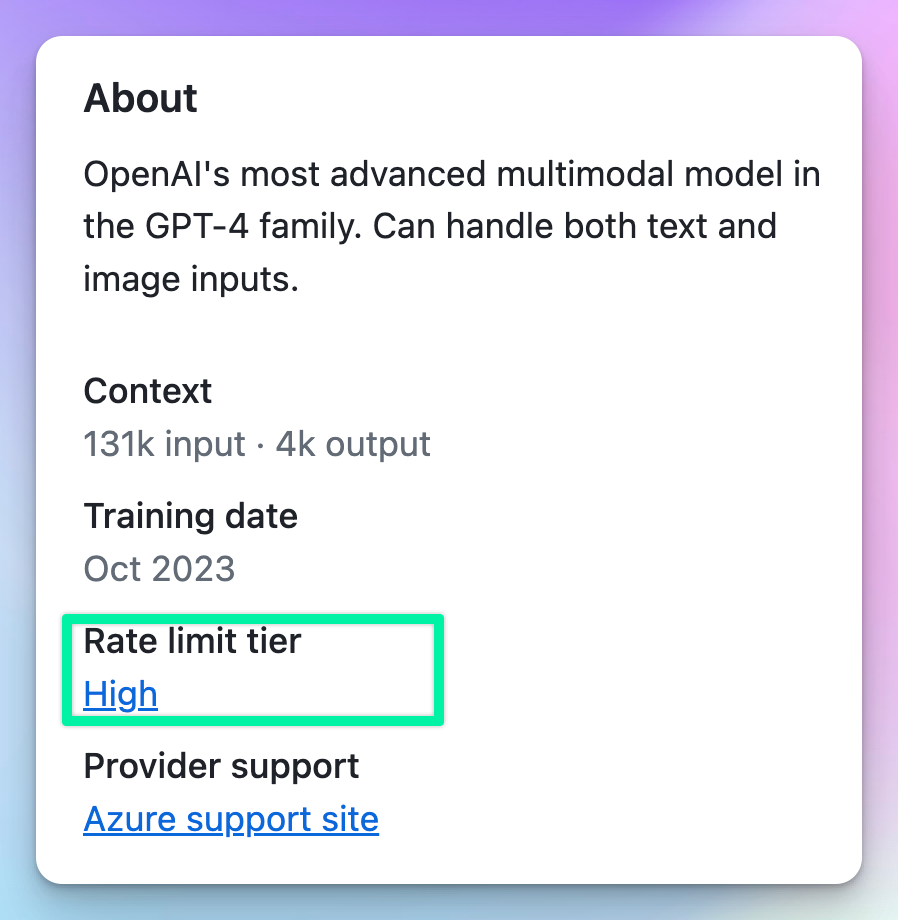
Task: Click the model description paragraph
Action: tap(450, 225)
